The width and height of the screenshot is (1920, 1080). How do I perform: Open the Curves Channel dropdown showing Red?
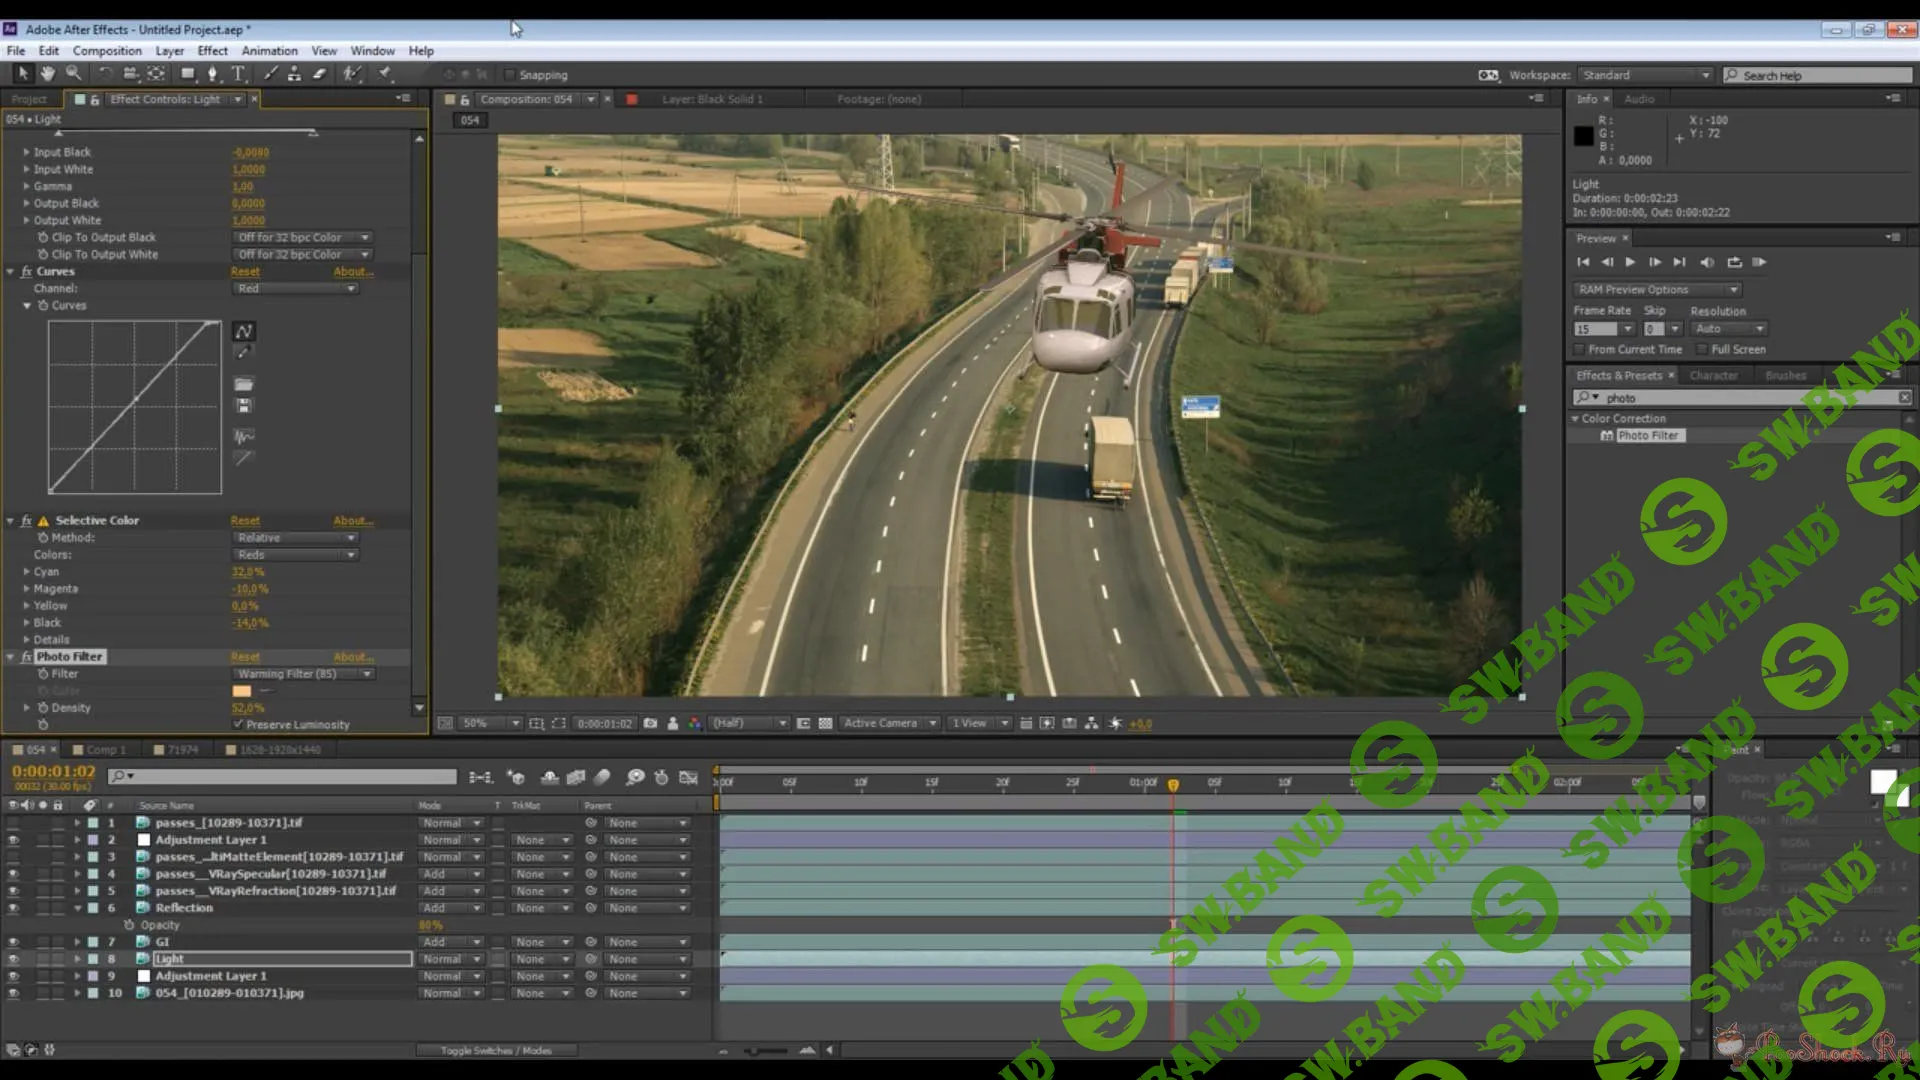coord(295,288)
